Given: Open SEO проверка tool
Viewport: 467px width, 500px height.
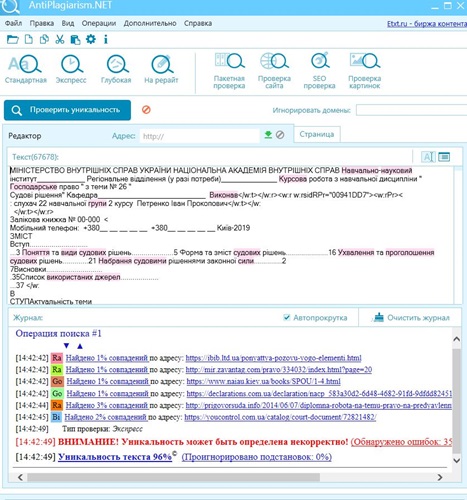Looking at the screenshot, I should click(x=319, y=71).
